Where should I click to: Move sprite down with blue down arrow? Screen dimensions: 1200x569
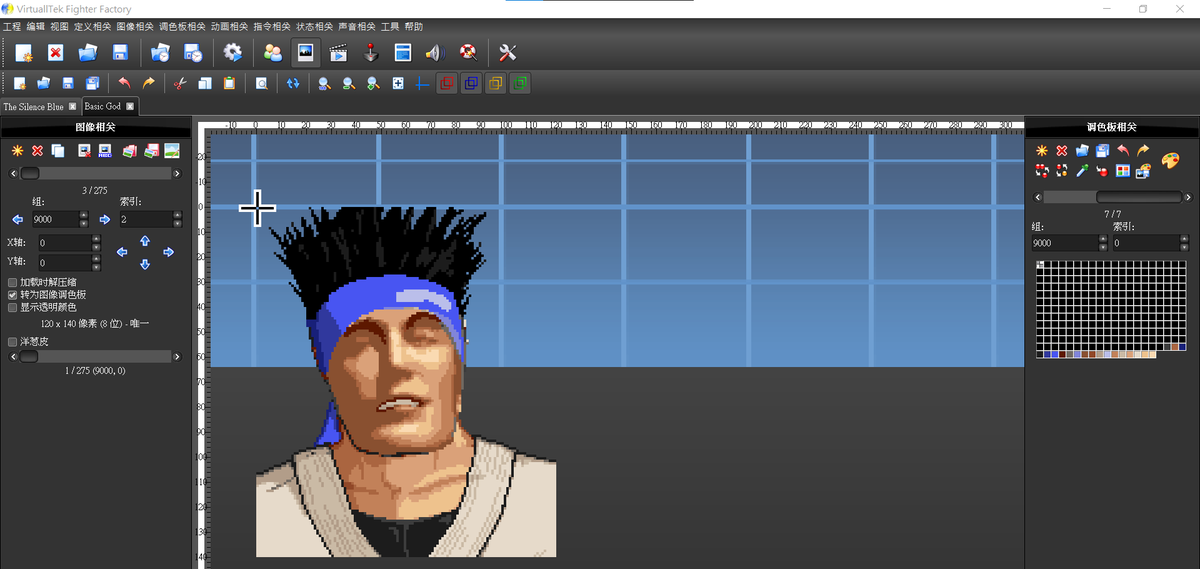click(x=145, y=264)
